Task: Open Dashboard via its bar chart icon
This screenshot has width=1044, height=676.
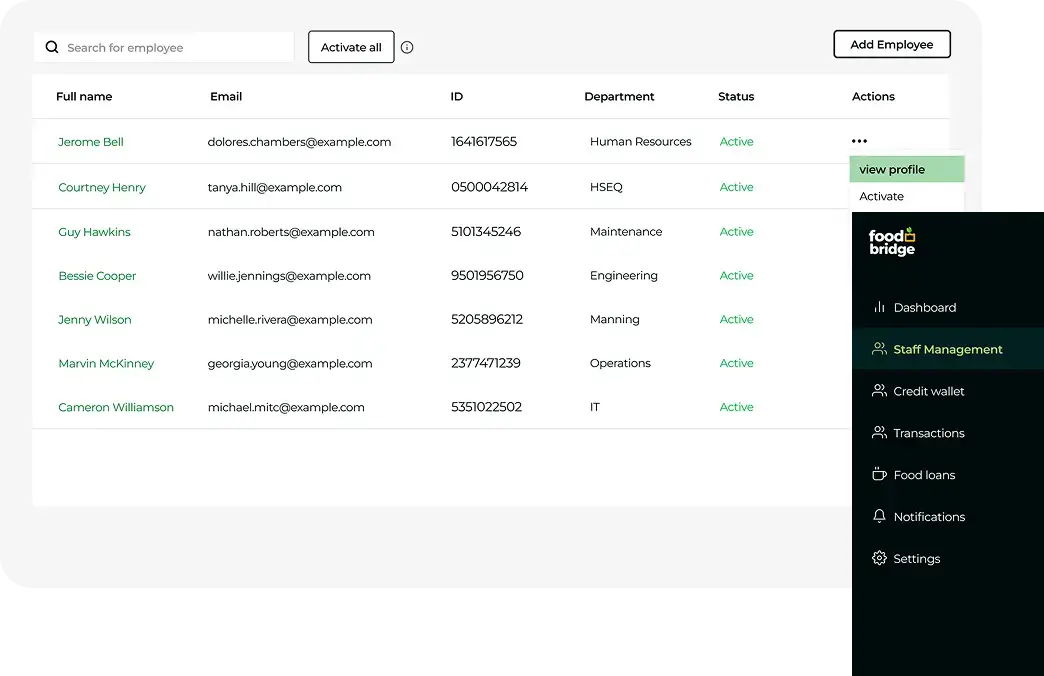Action: pos(879,307)
